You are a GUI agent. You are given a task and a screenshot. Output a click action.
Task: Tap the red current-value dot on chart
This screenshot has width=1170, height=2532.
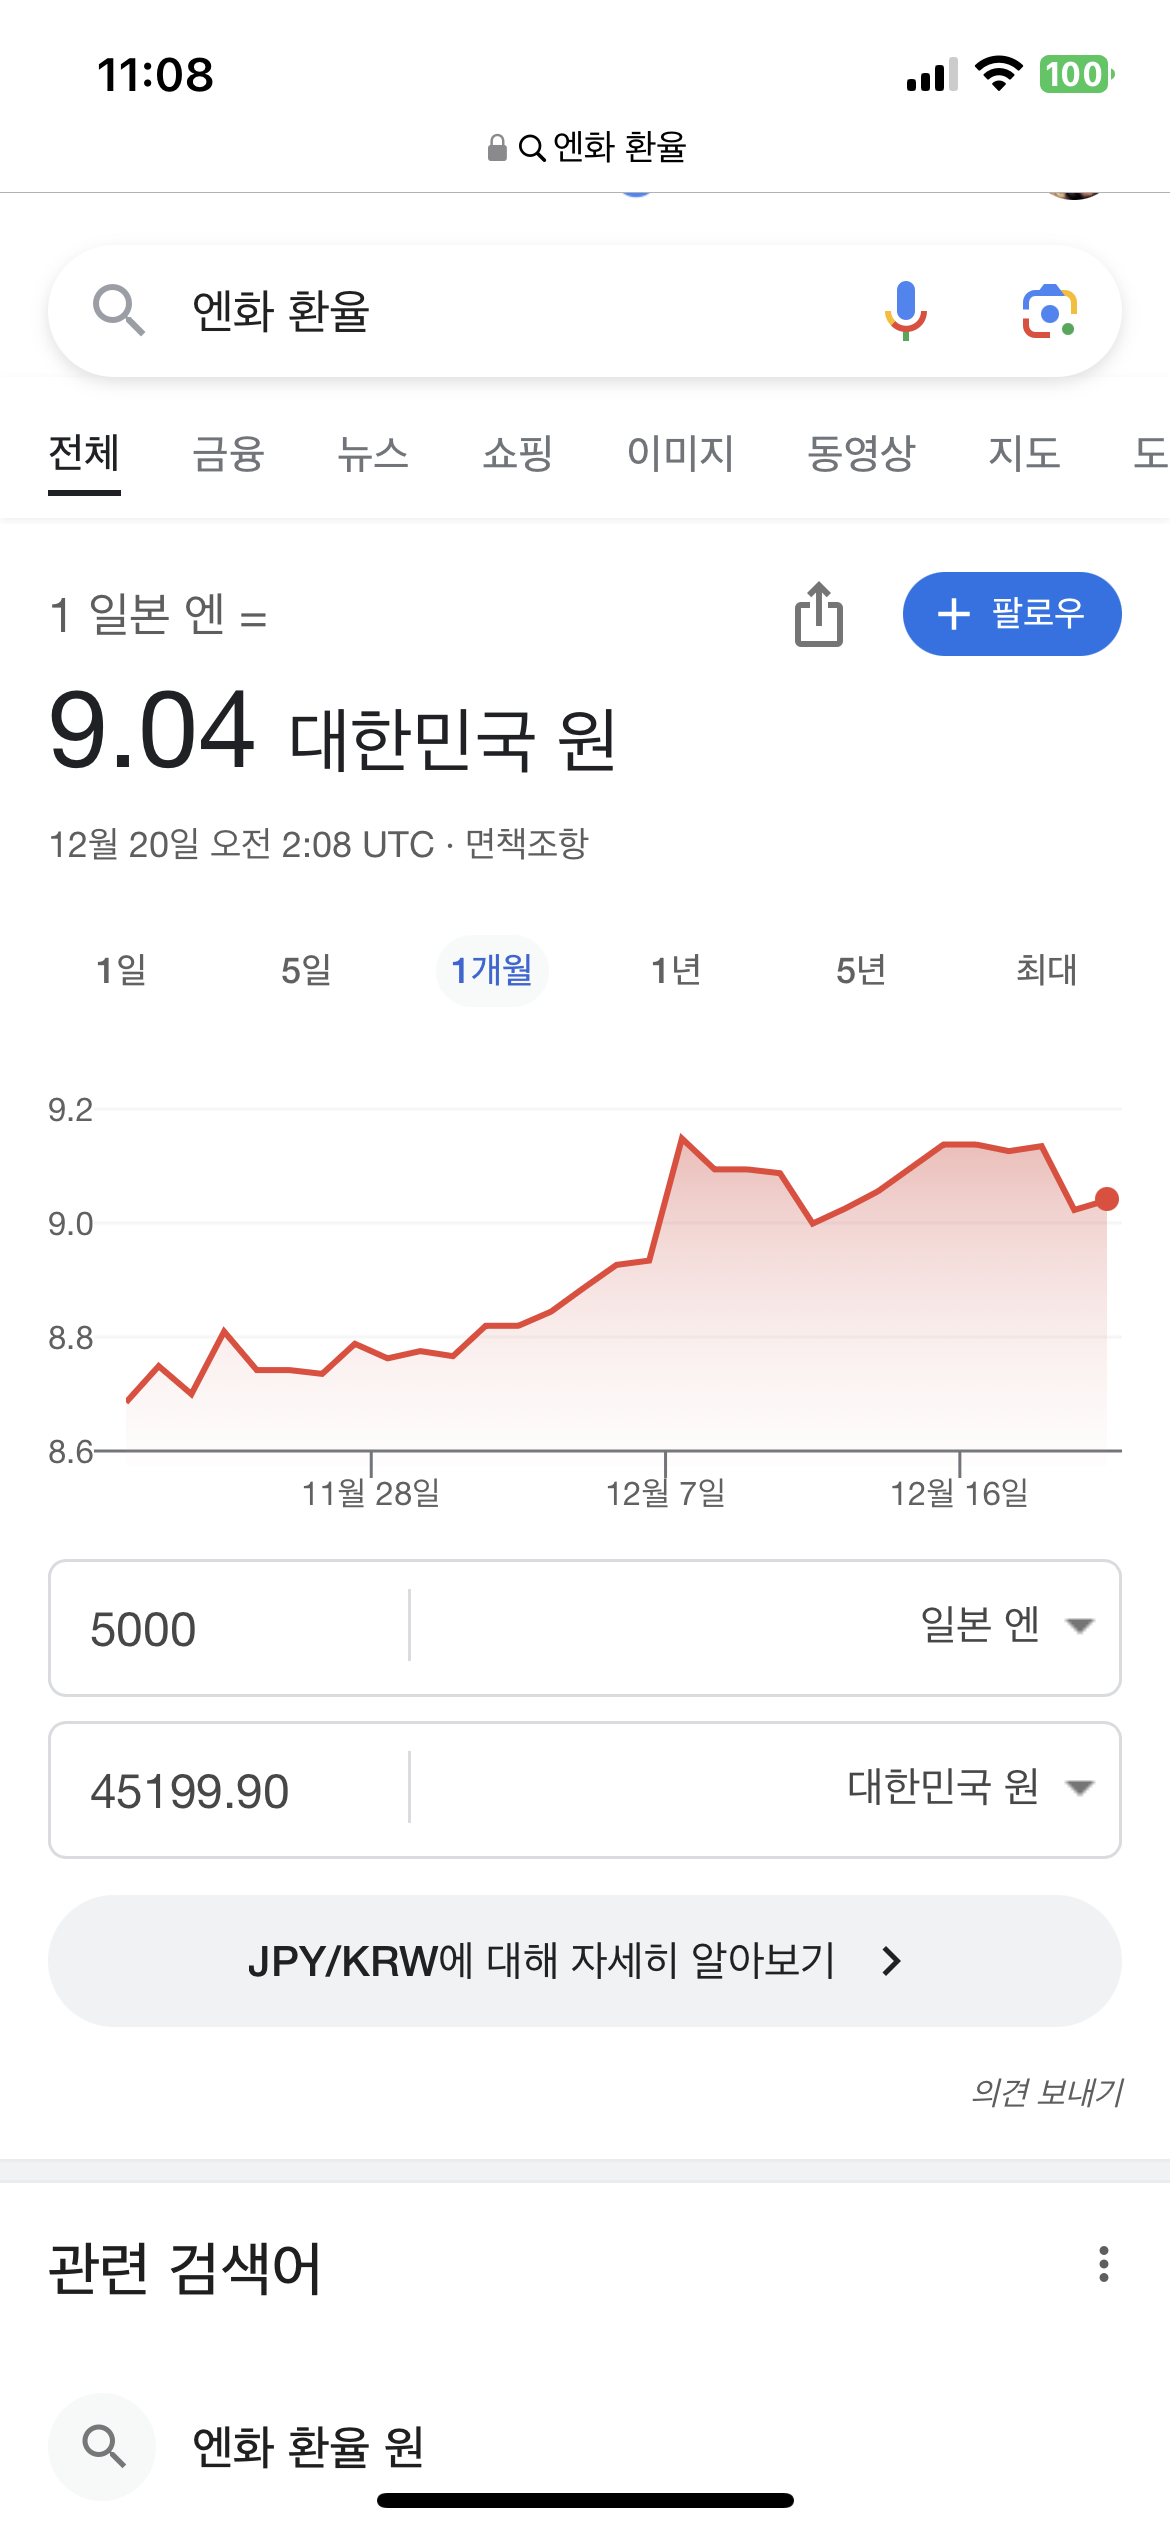coord(1106,1199)
